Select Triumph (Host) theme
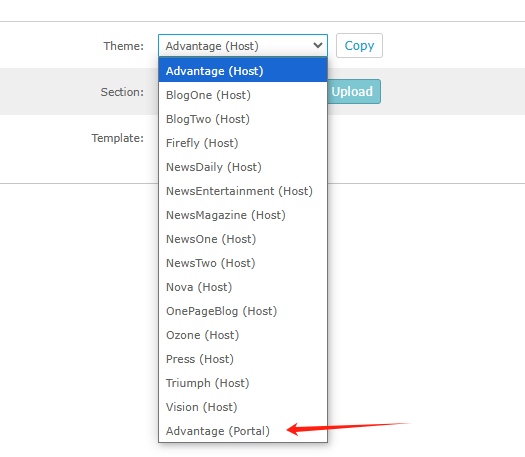 coord(243,383)
